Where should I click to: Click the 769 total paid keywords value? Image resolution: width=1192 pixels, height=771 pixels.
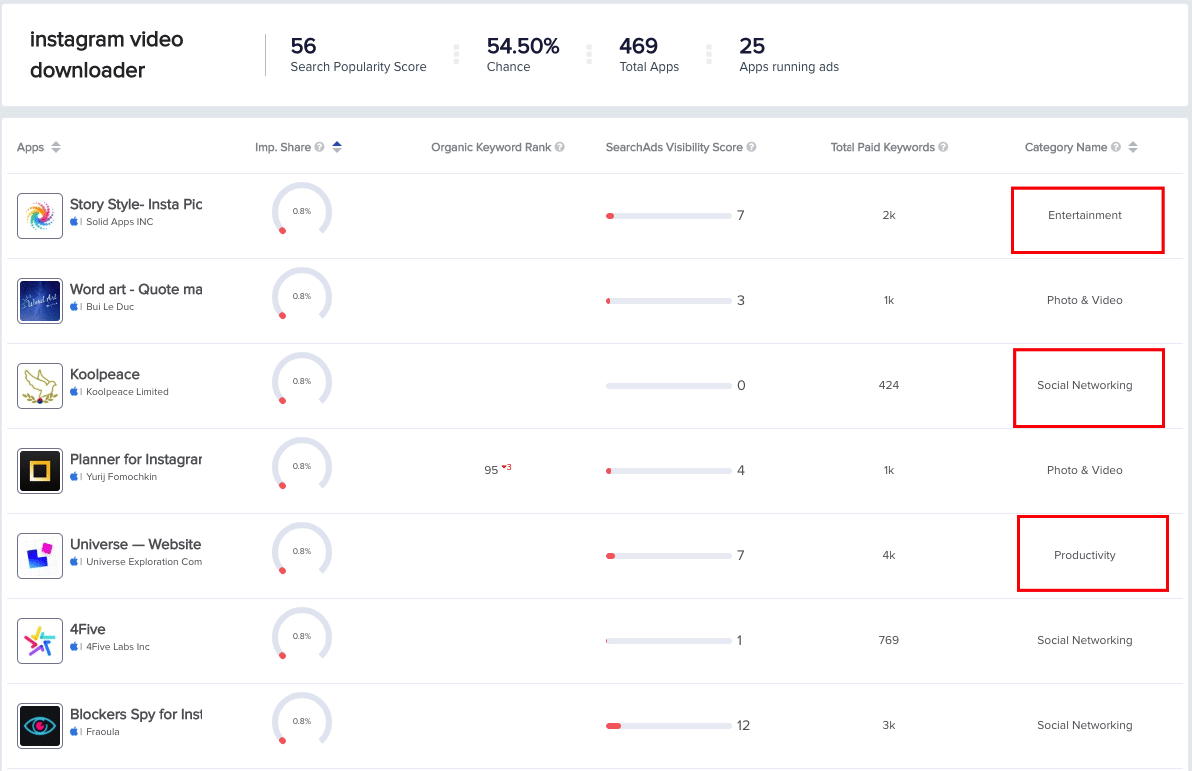(x=889, y=640)
